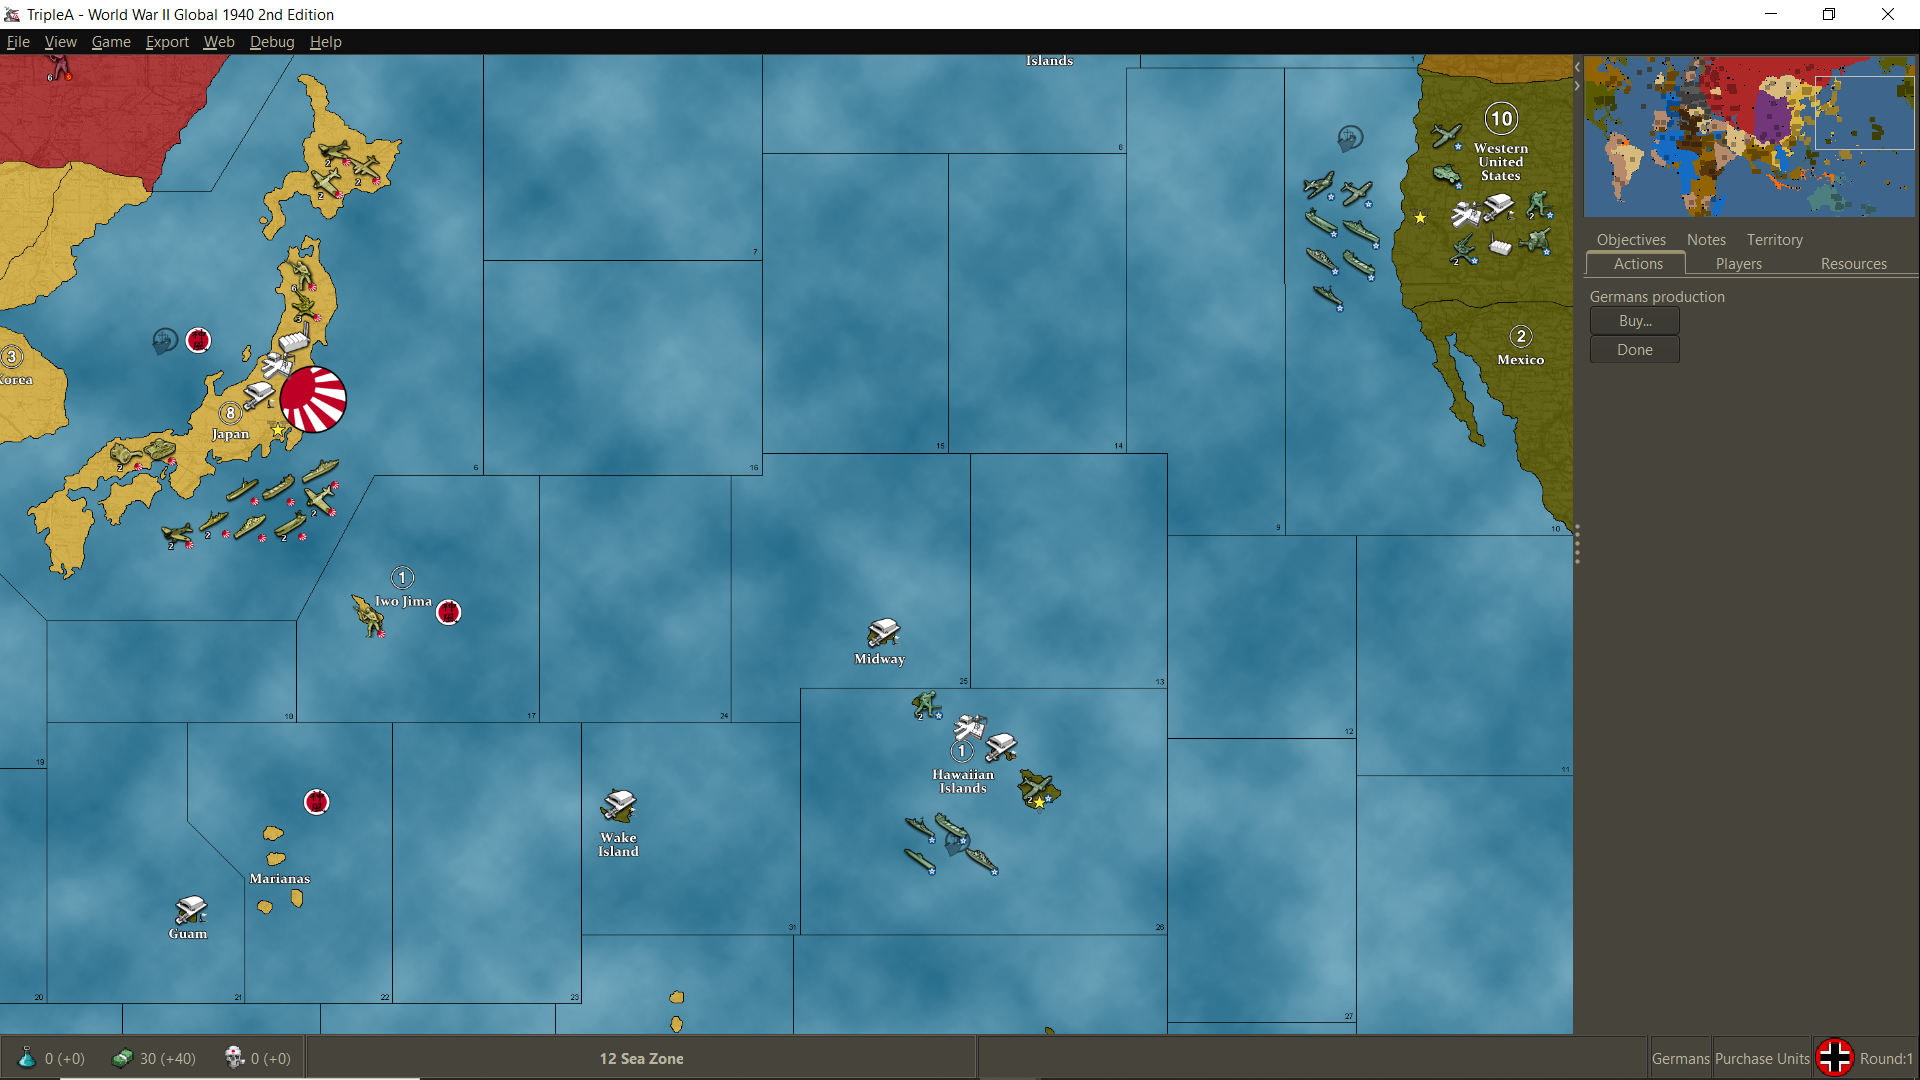
Task: Click the PUs resource icon in status bar
Action: pos(122,1058)
